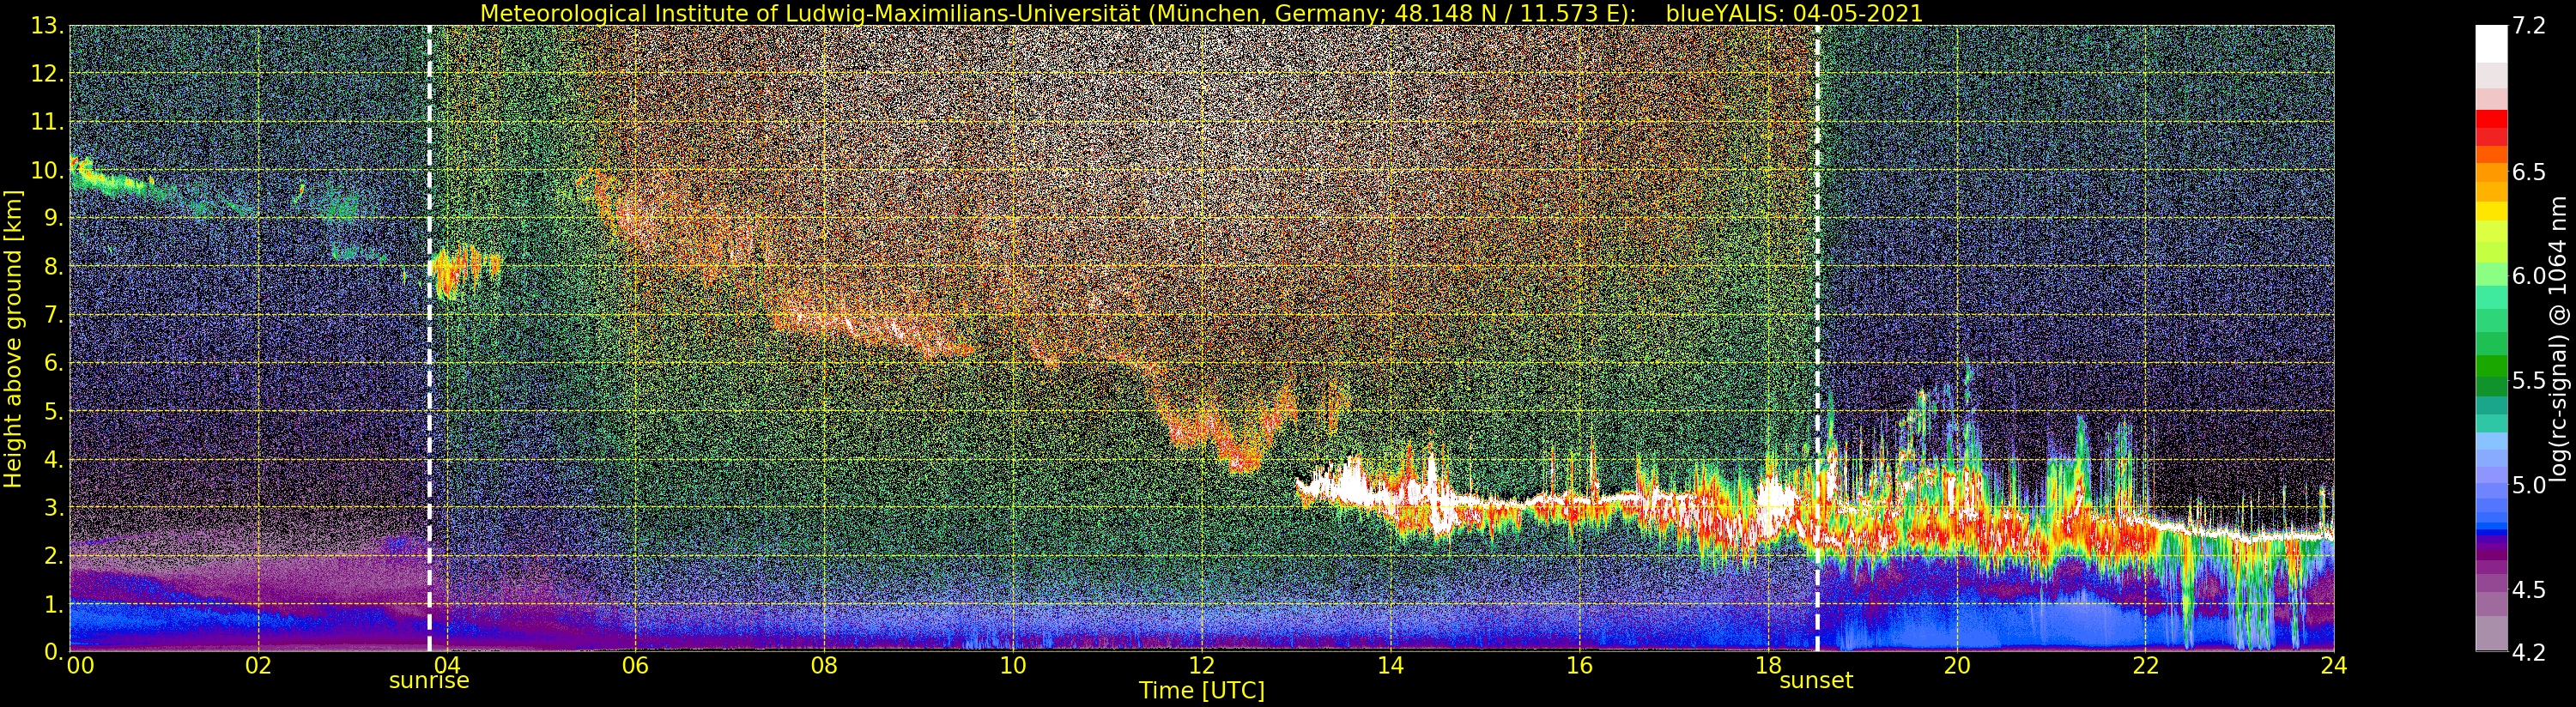Click the height axis tick label '10.'
This screenshot has width=2576, height=707.
(x=47, y=170)
